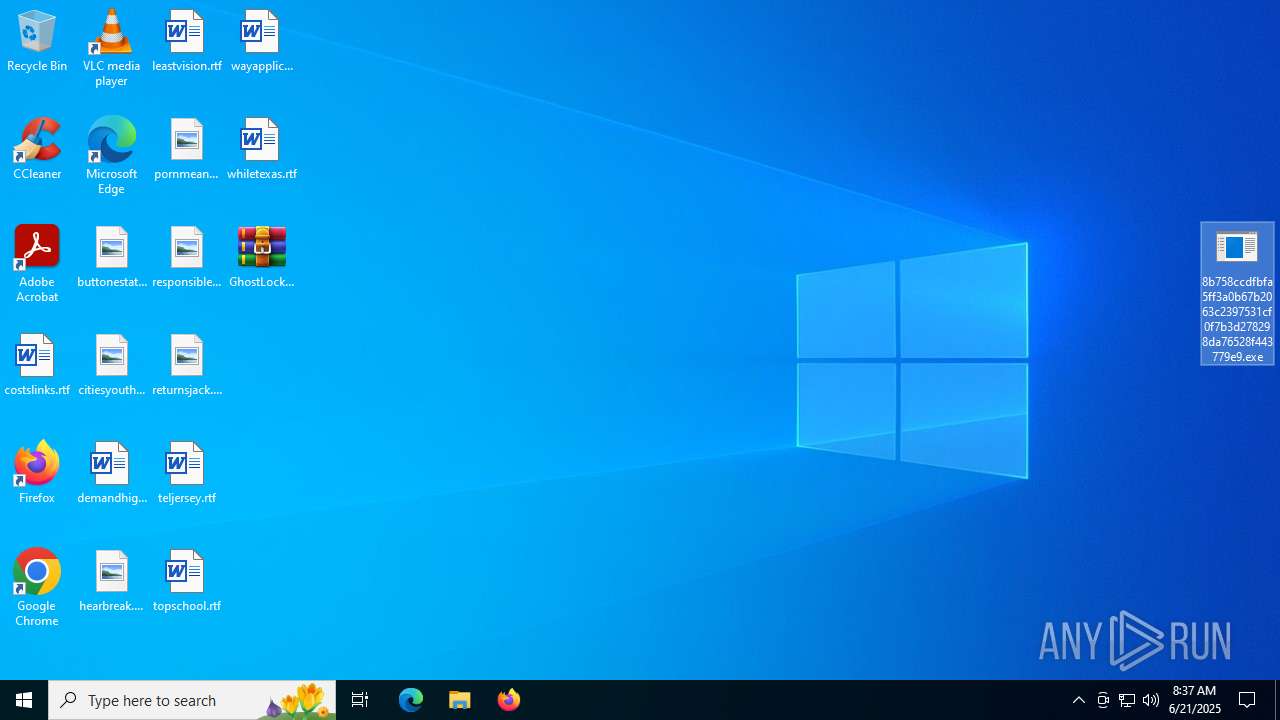The height and width of the screenshot is (720, 1280).
Task: Select the topschool.rtf document
Action: (x=186, y=581)
